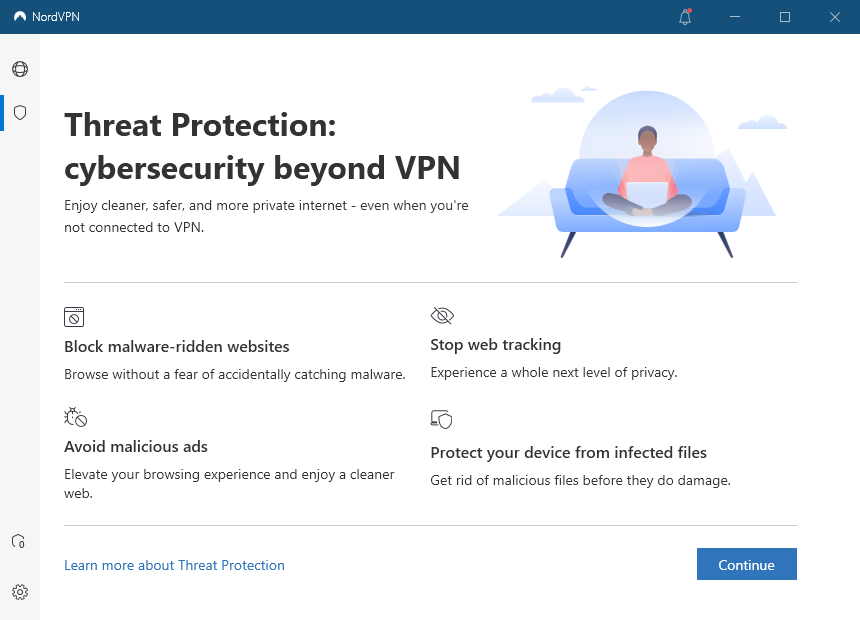Open the VPN servers globe icon
Screen dimensions: 860x620
[x=19, y=69]
